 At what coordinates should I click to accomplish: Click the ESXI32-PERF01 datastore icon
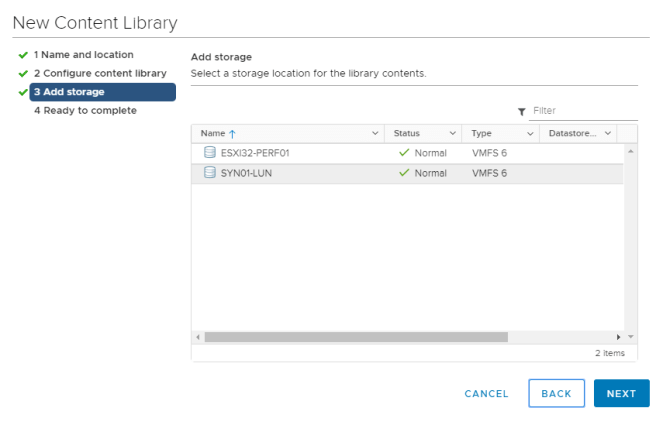pos(210,153)
